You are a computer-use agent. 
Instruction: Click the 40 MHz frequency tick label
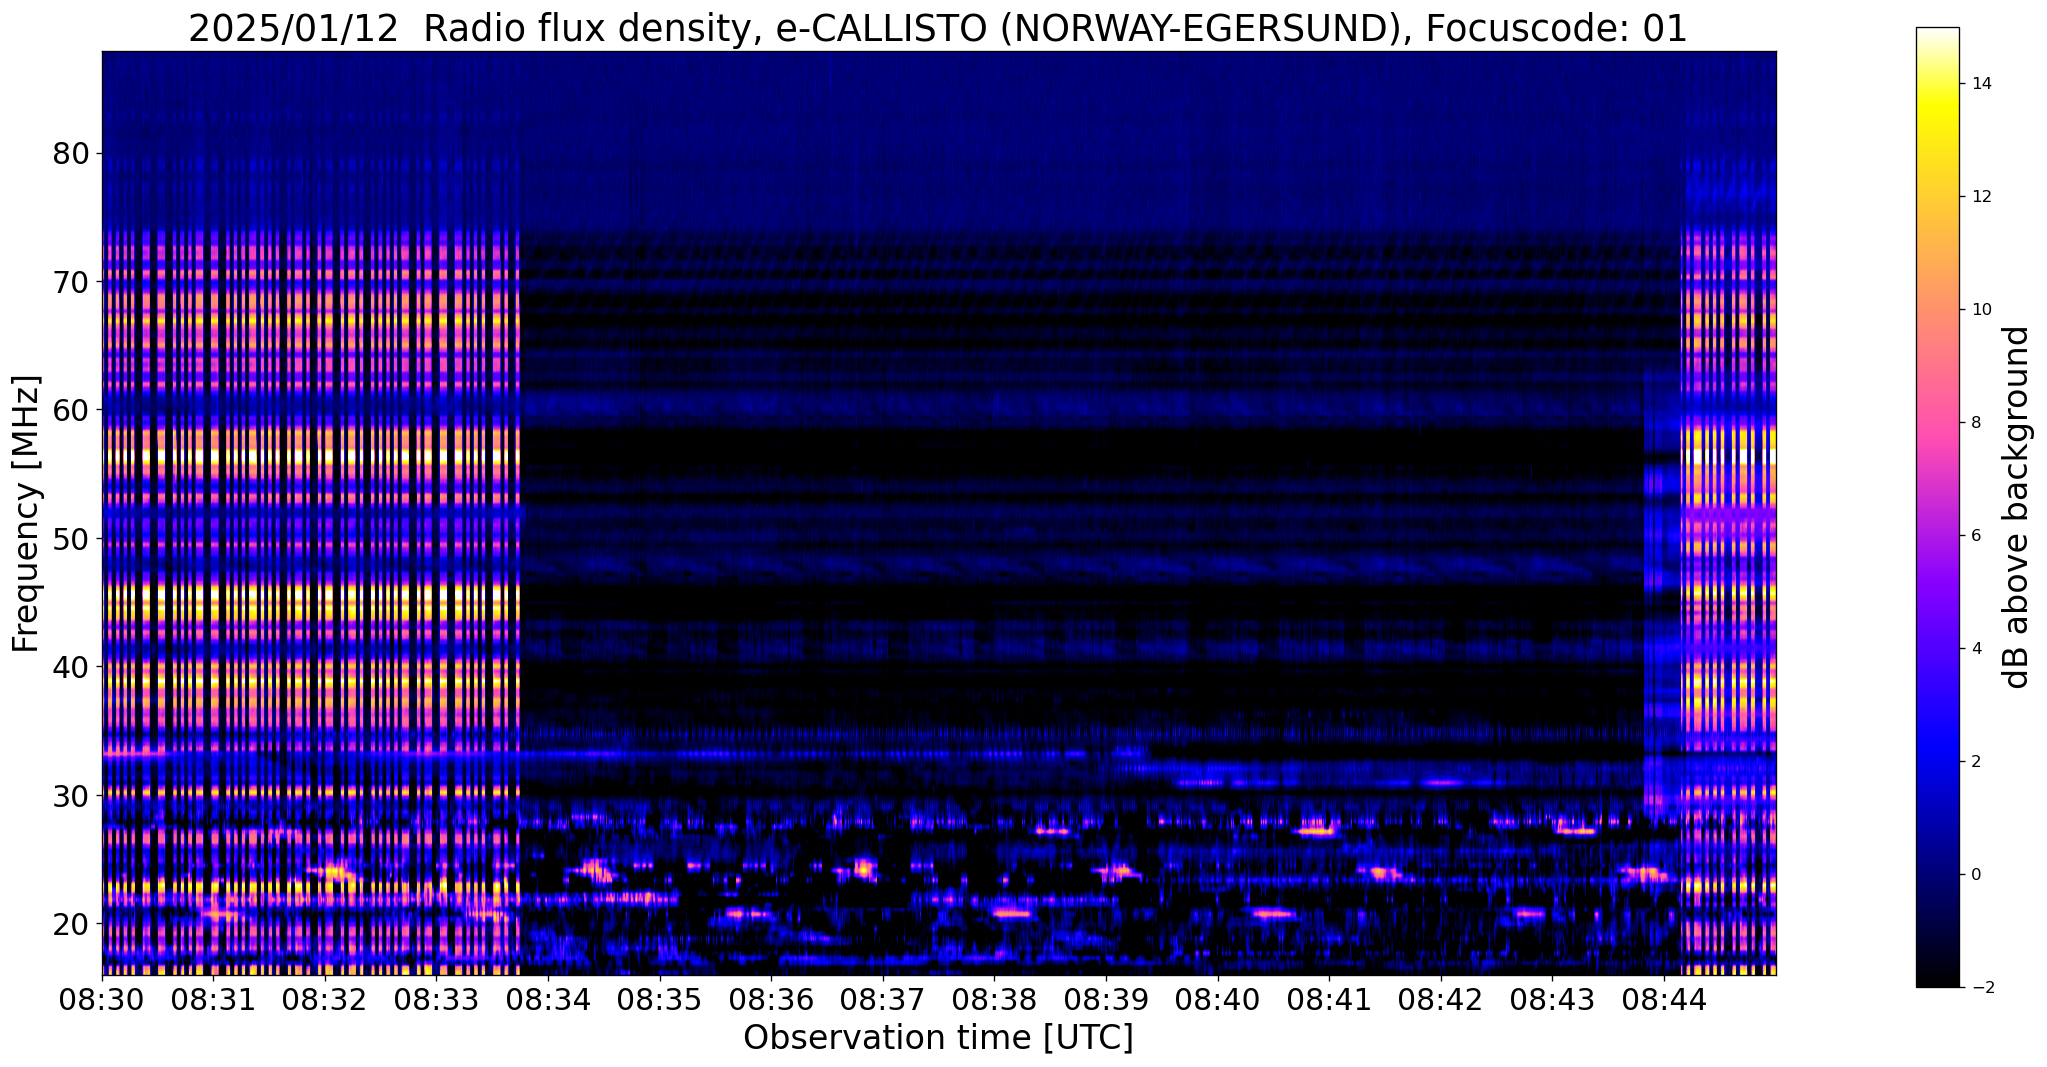71,666
